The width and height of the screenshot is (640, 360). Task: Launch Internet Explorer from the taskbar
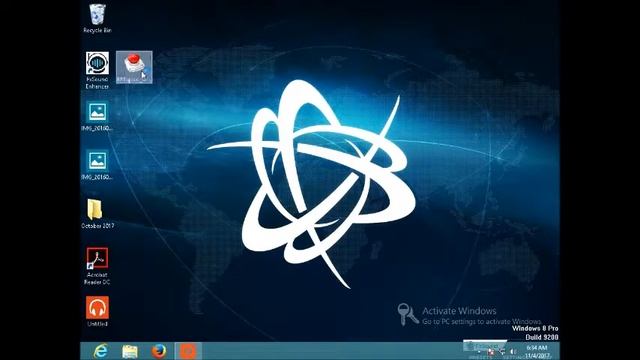pyautogui.click(x=100, y=351)
